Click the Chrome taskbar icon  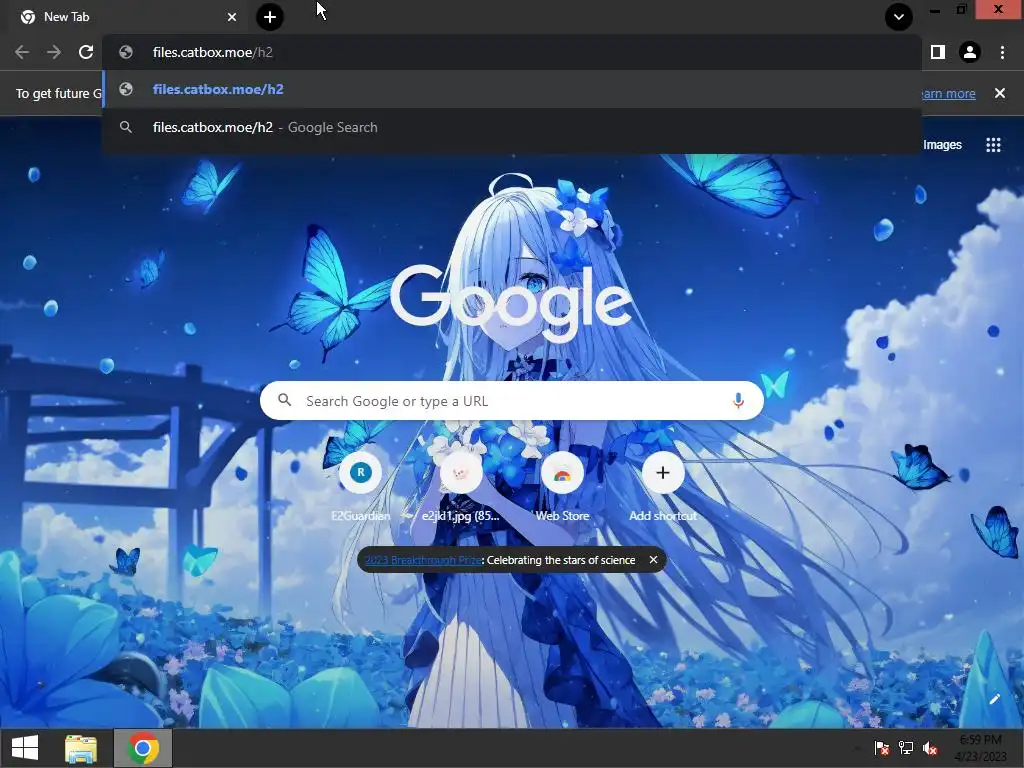point(143,748)
